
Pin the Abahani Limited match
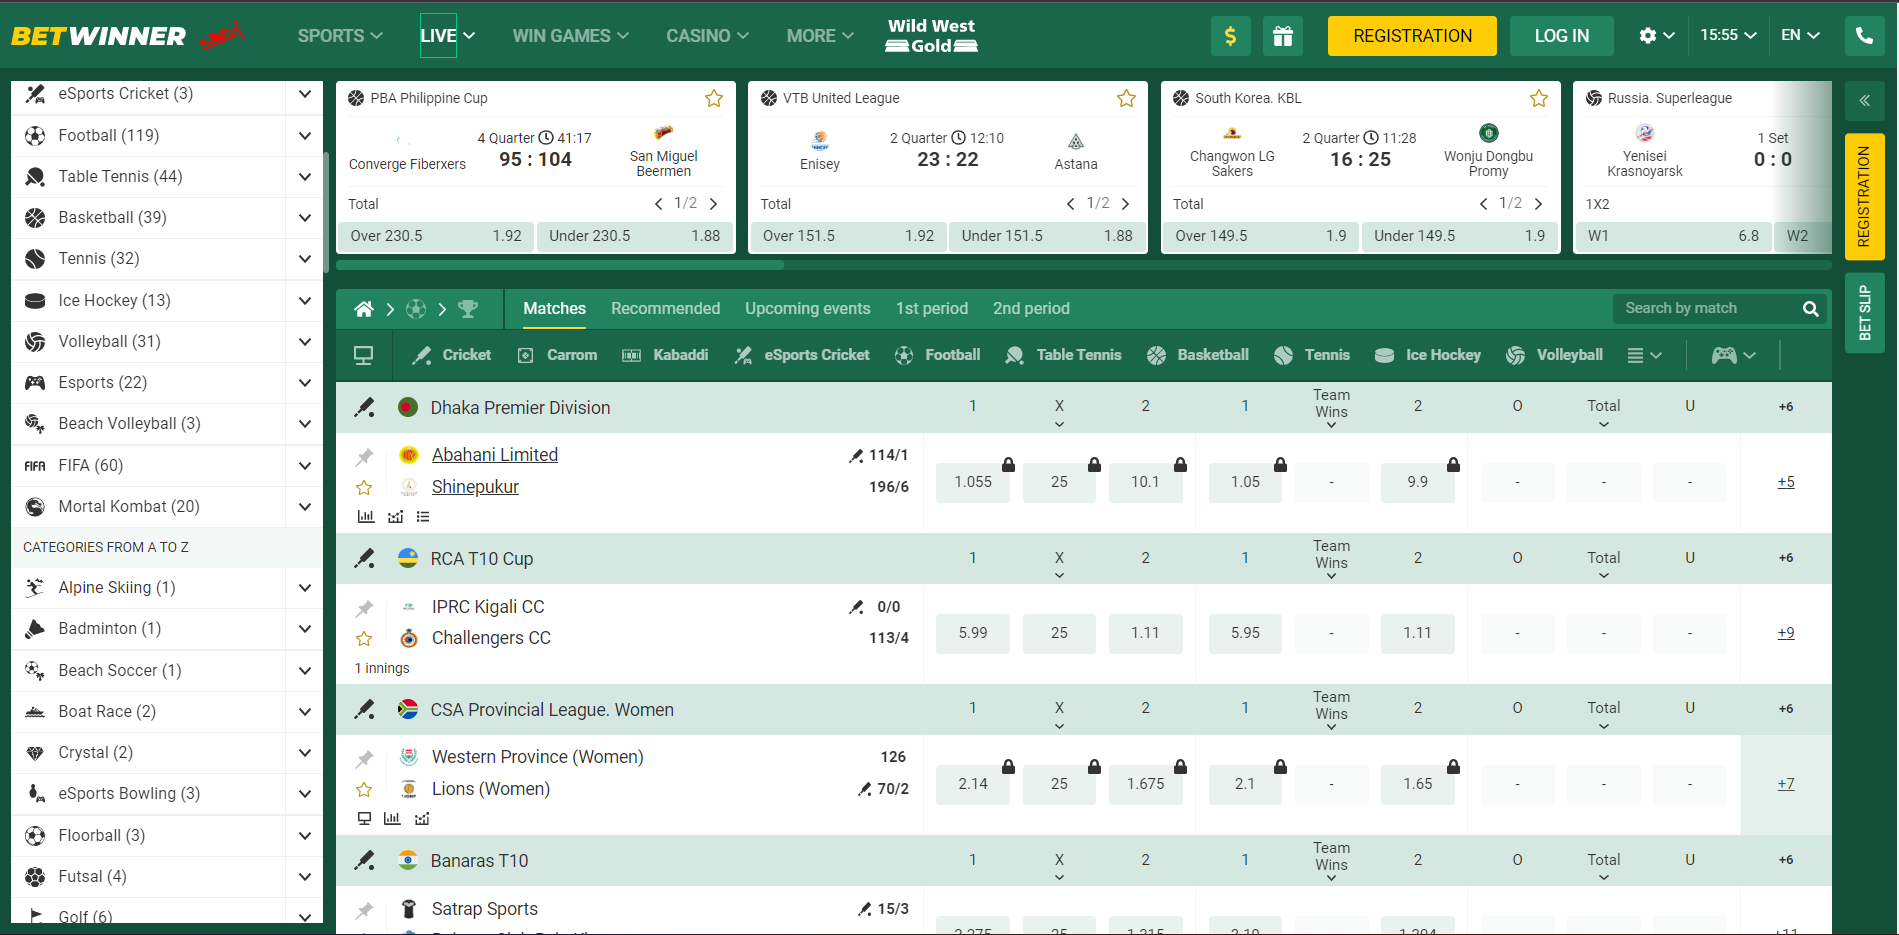coord(364,457)
